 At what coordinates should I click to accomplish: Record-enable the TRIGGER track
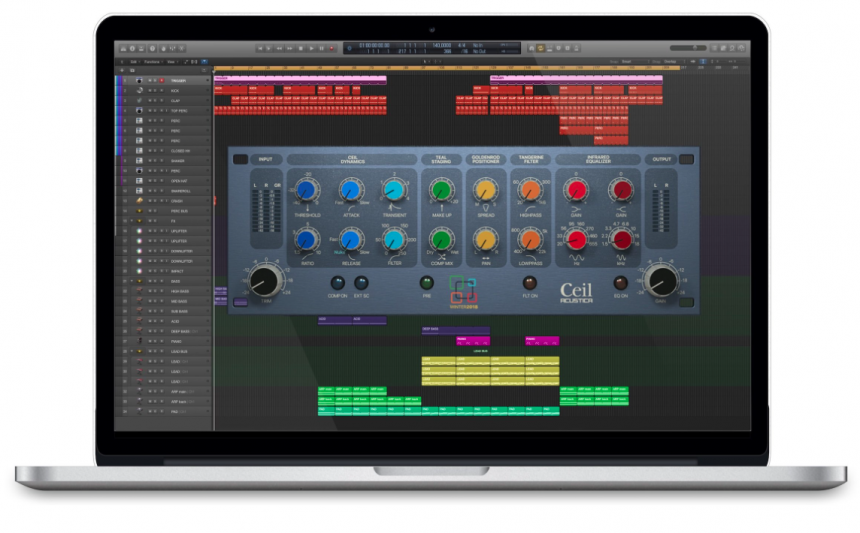tap(162, 81)
